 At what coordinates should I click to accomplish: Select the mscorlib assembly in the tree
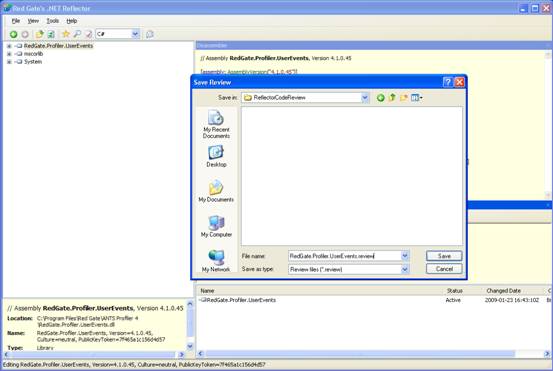point(33,54)
